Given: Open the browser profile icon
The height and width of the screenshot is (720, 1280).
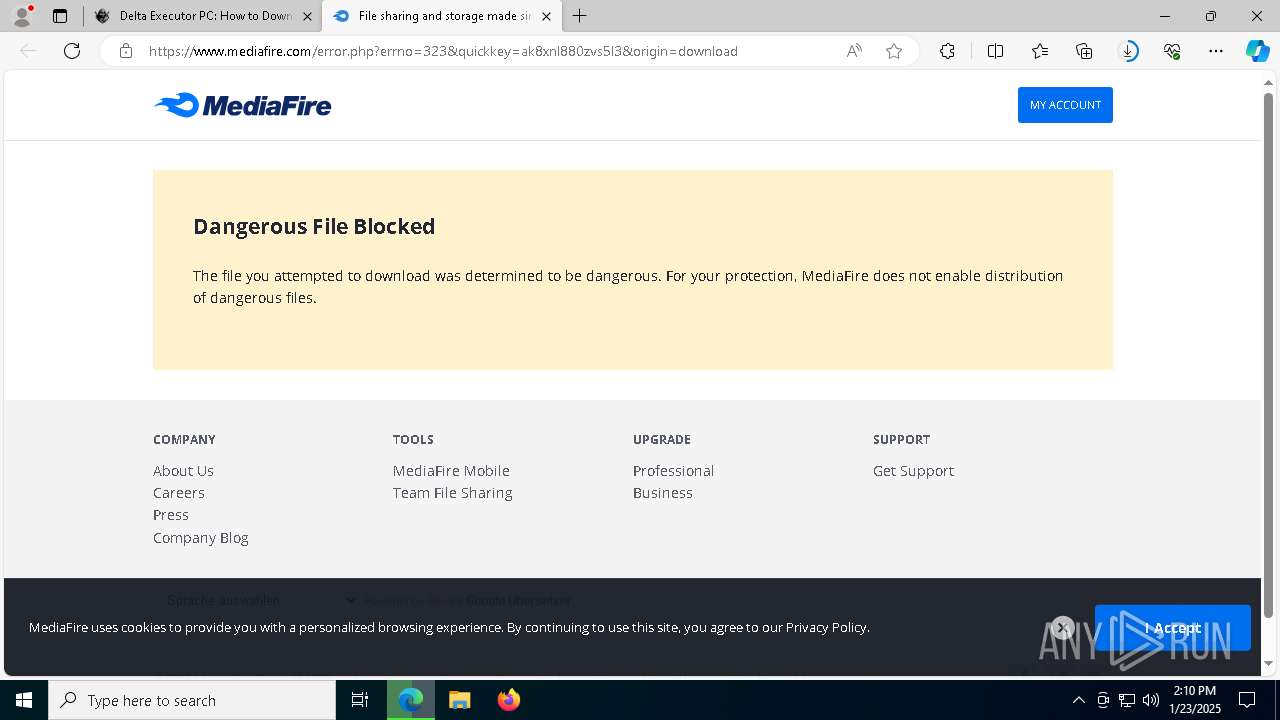Looking at the screenshot, I should point(22,16).
